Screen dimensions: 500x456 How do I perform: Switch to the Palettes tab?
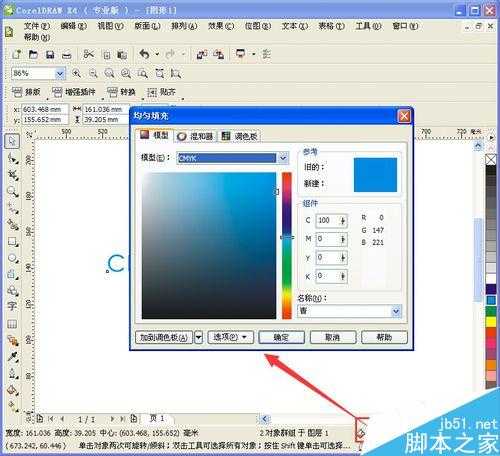point(239,136)
